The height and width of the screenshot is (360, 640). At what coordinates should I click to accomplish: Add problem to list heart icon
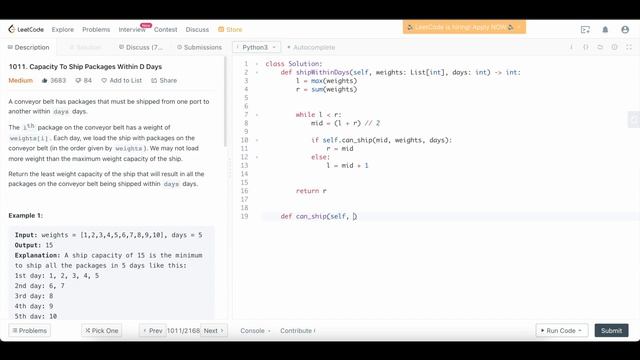click(x=104, y=80)
